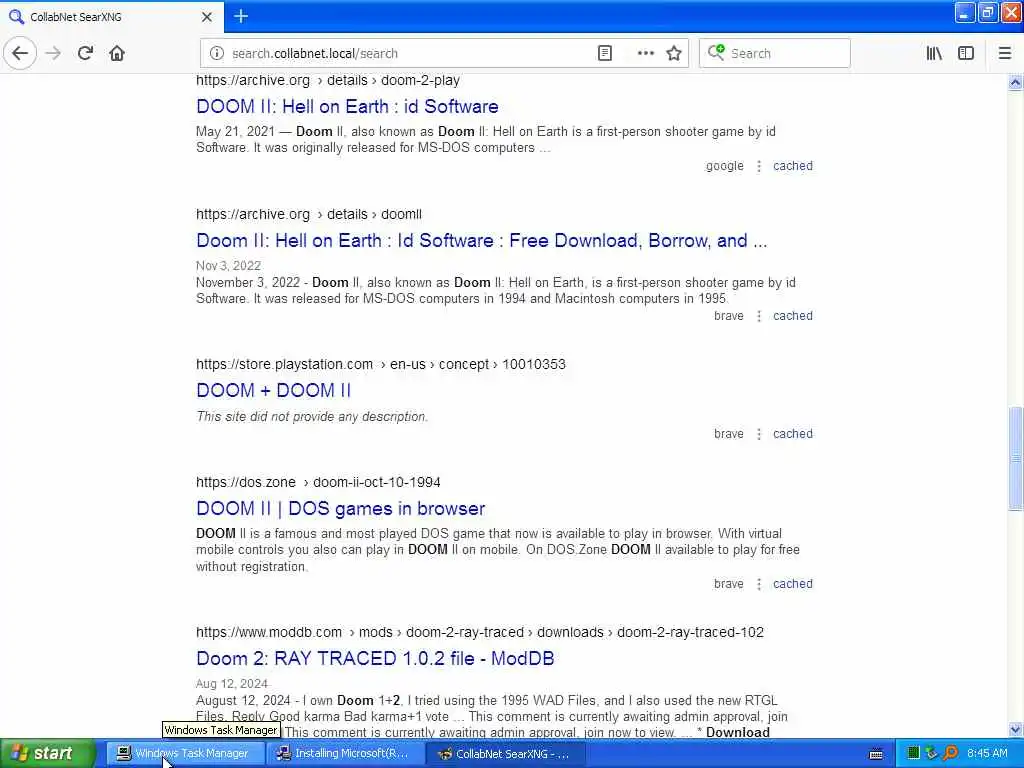Open DOOM II | DOS games in browser
1024x768 pixels.
click(340, 509)
